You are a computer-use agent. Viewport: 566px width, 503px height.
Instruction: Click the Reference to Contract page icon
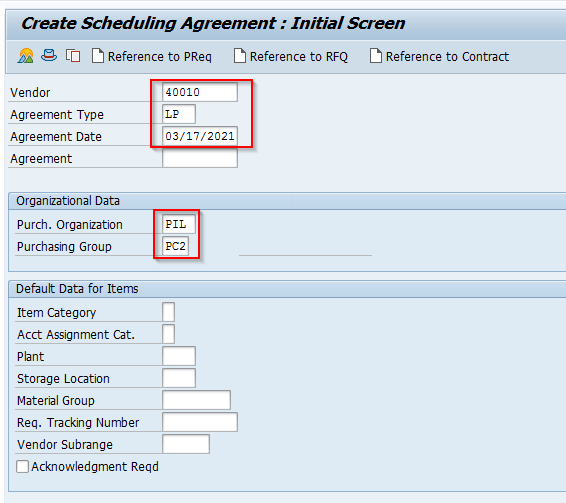click(375, 56)
